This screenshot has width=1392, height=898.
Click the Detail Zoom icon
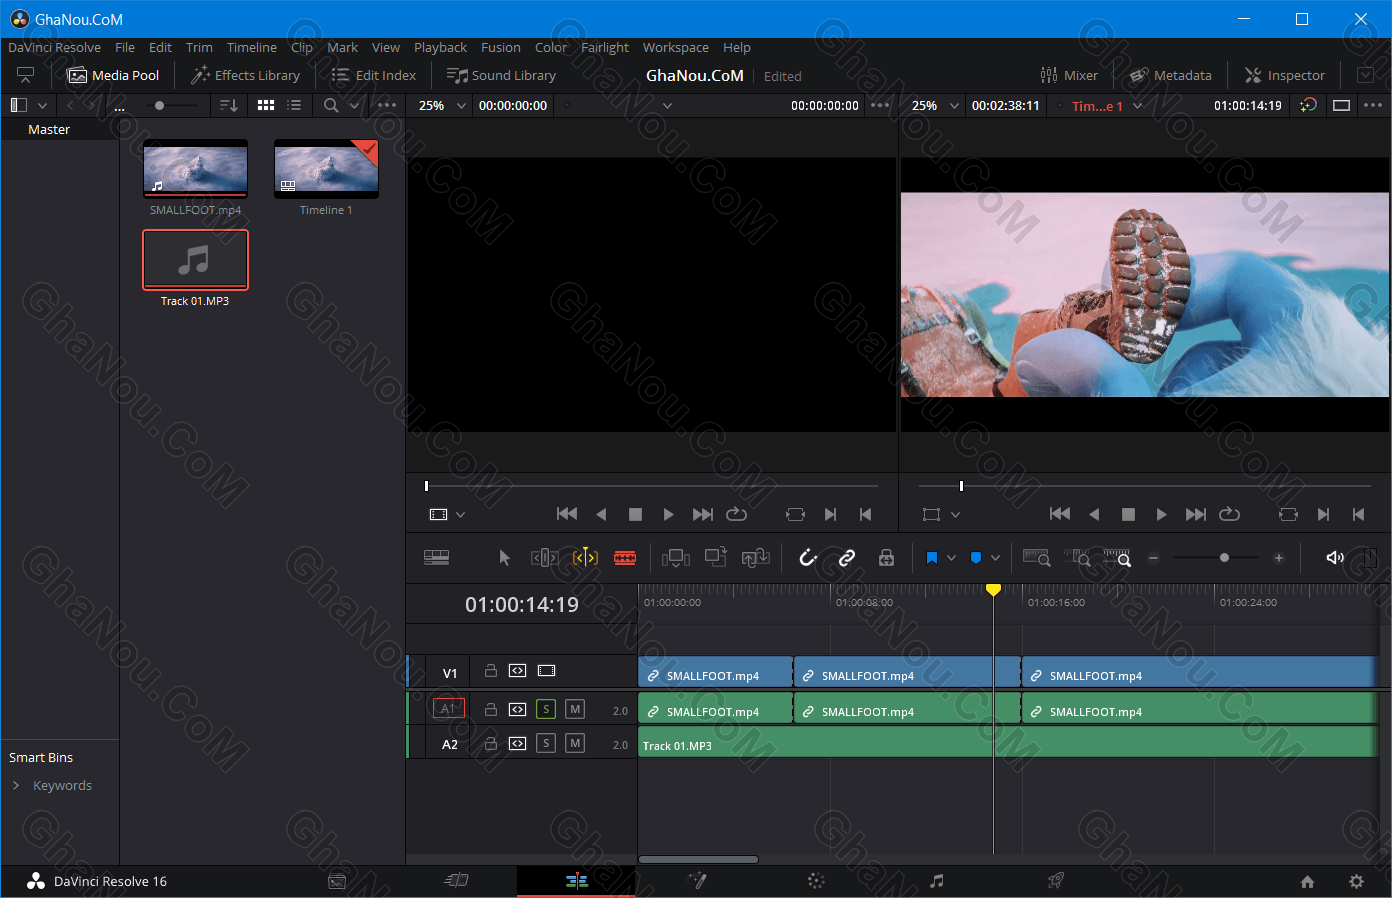click(1077, 557)
